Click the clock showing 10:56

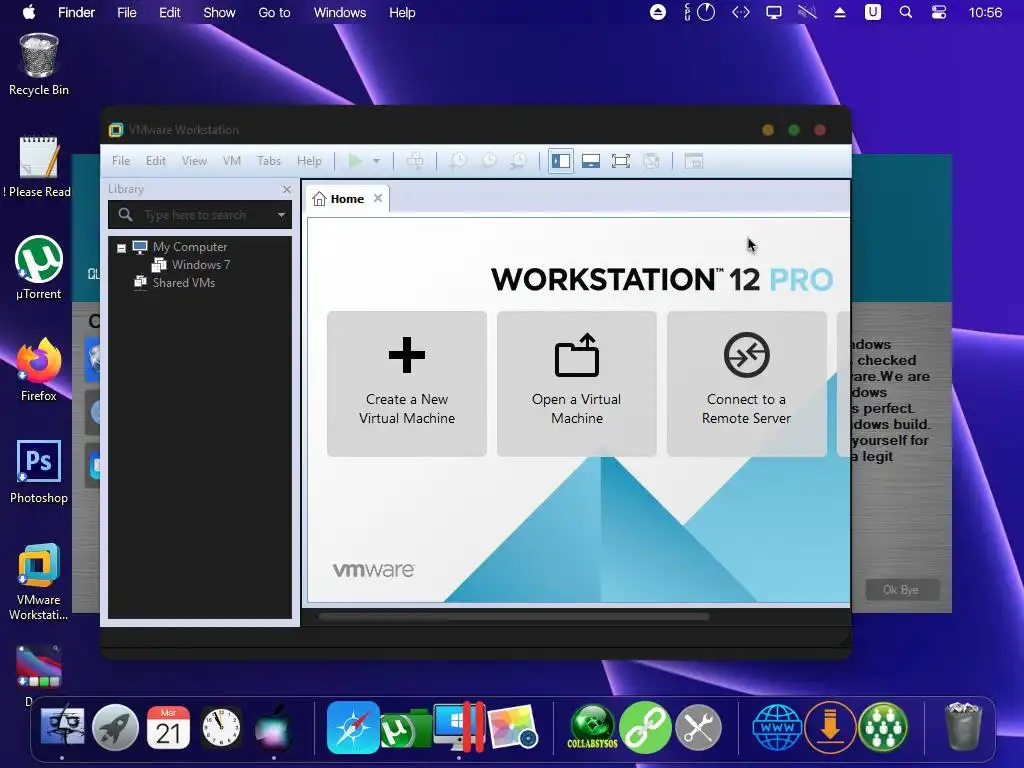pos(985,12)
